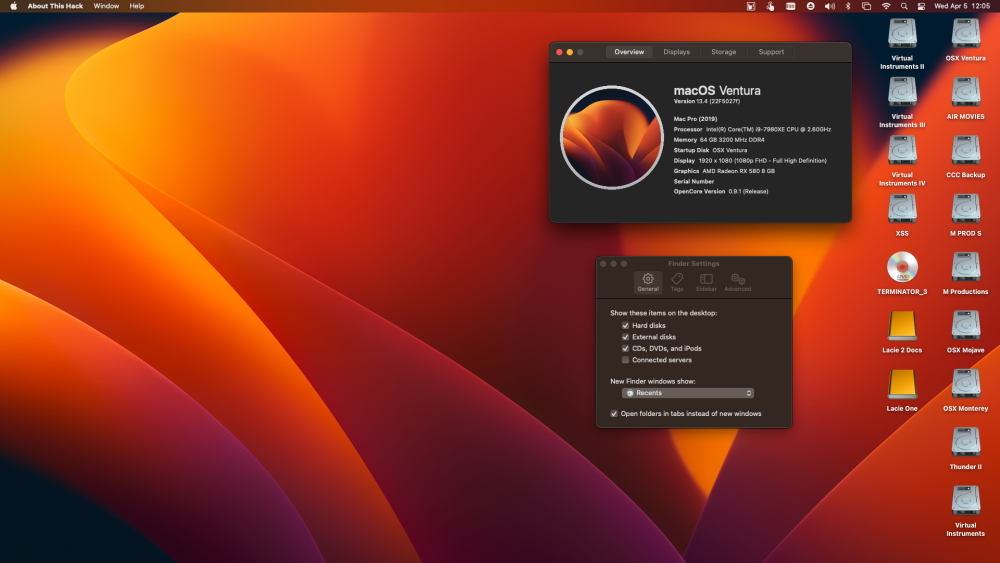Open Spotlight search in menu bar
Image resolution: width=1000 pixels, height=563 pixels.
904,6
